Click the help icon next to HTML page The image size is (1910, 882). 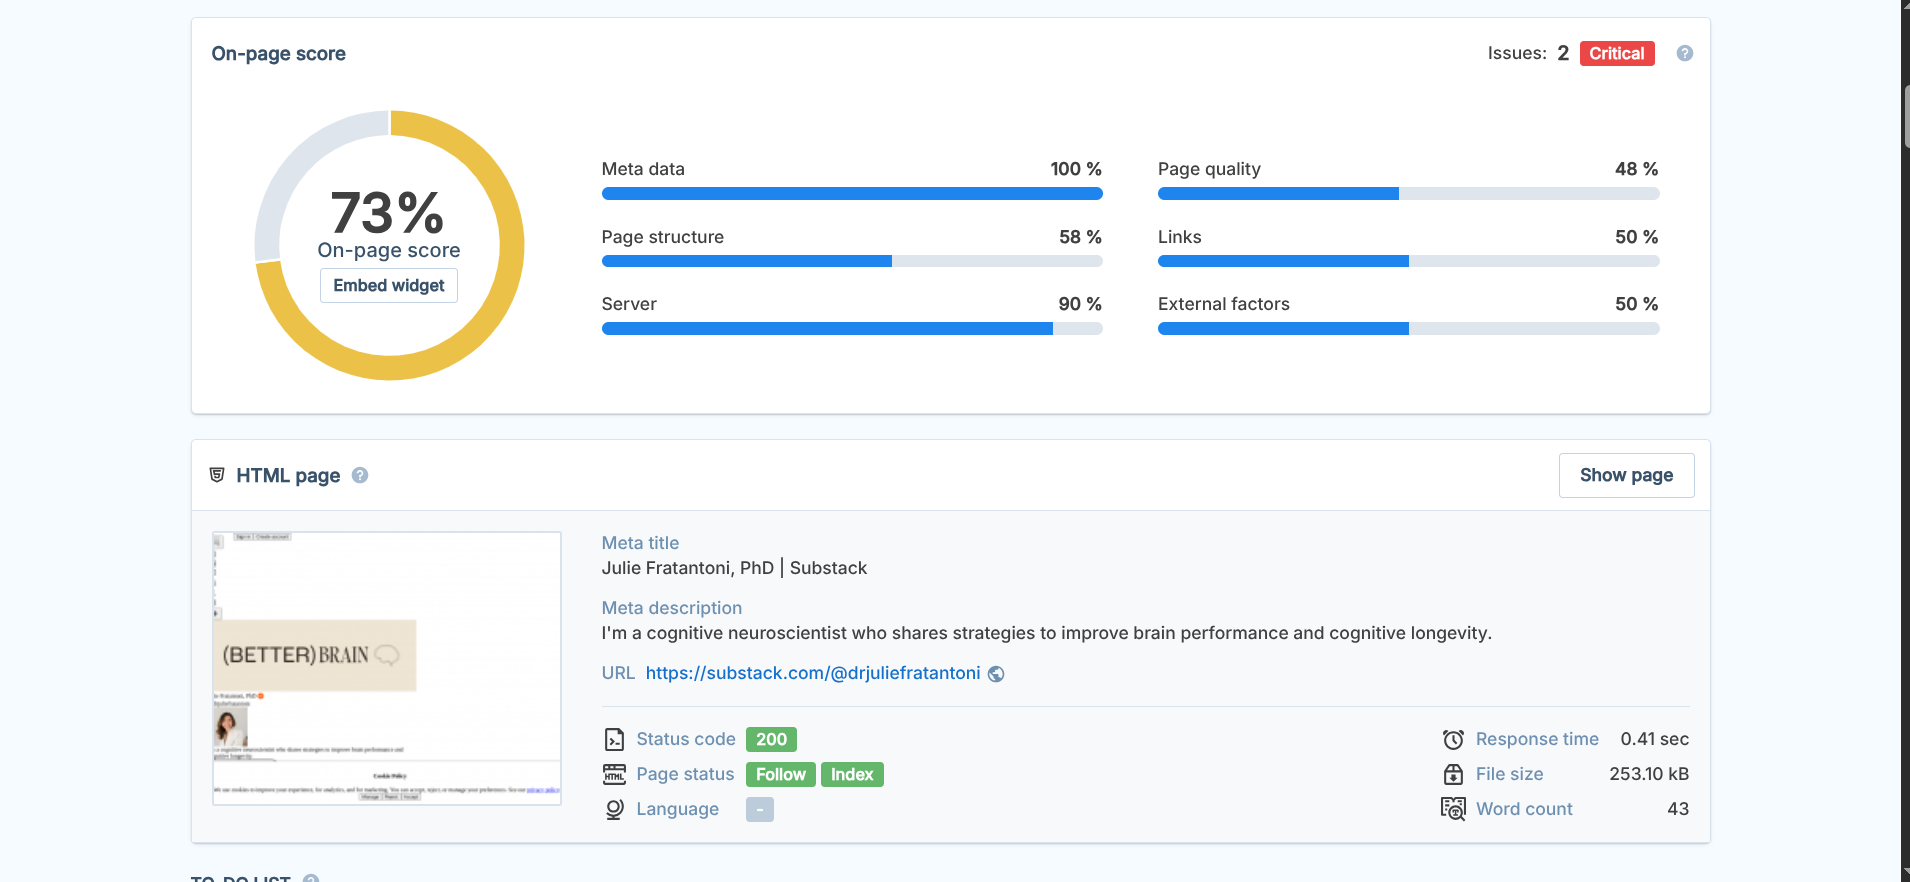[360, 476]
